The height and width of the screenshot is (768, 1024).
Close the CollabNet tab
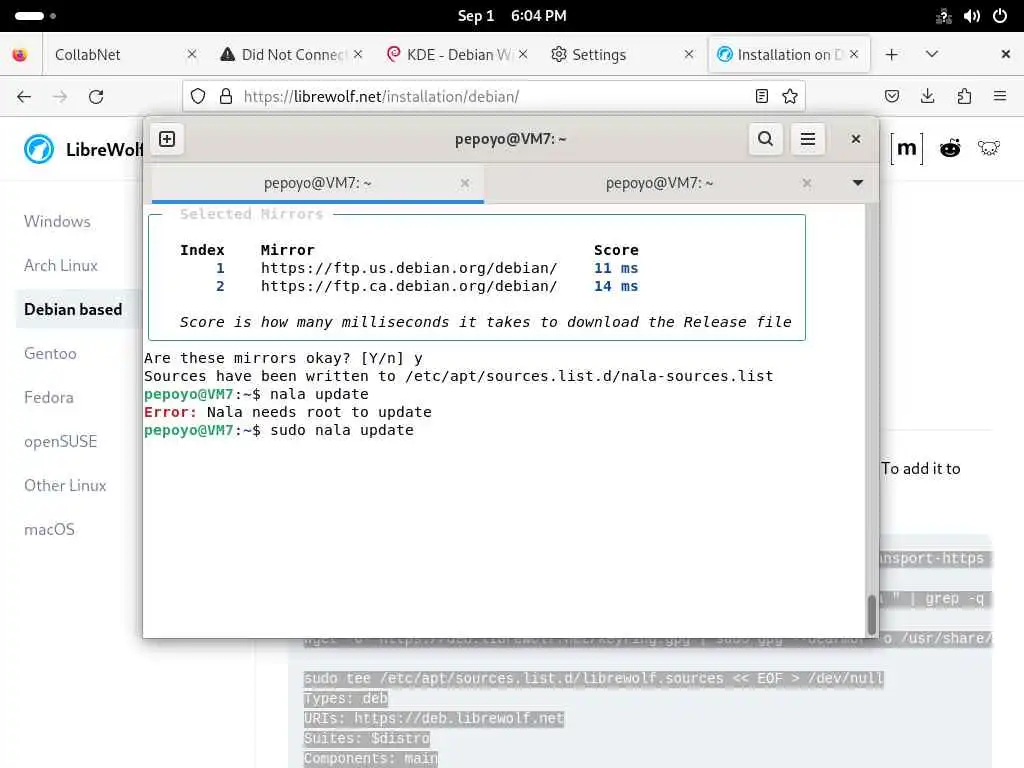[x=191, y=55]
